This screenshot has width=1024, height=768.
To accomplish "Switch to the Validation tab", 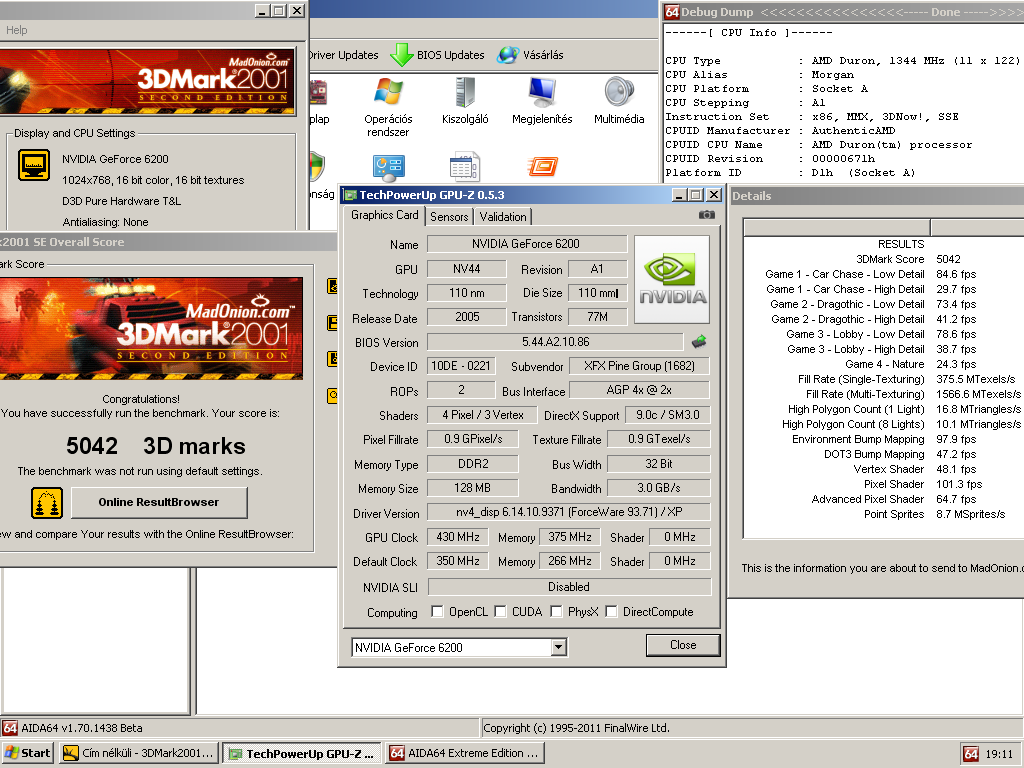I will pyautogui.click(x=503, y=217).
